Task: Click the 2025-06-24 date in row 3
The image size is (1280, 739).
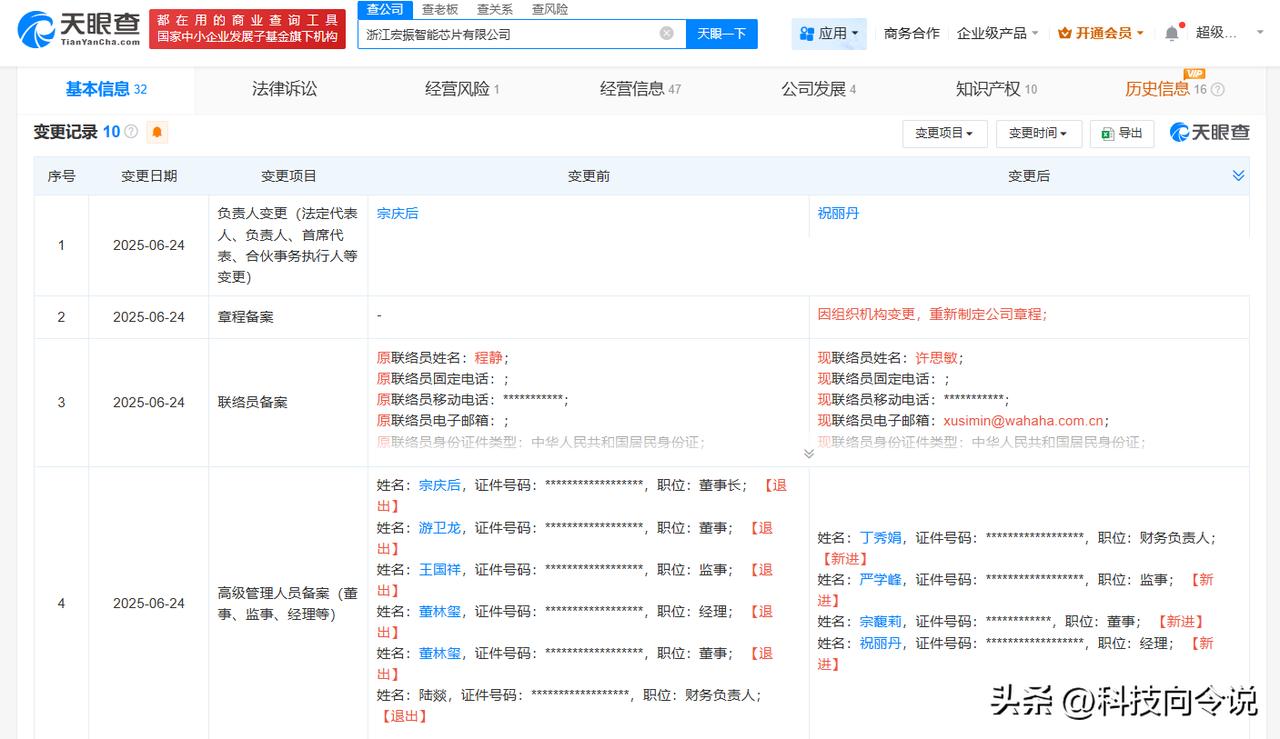Action: [149, 403]
